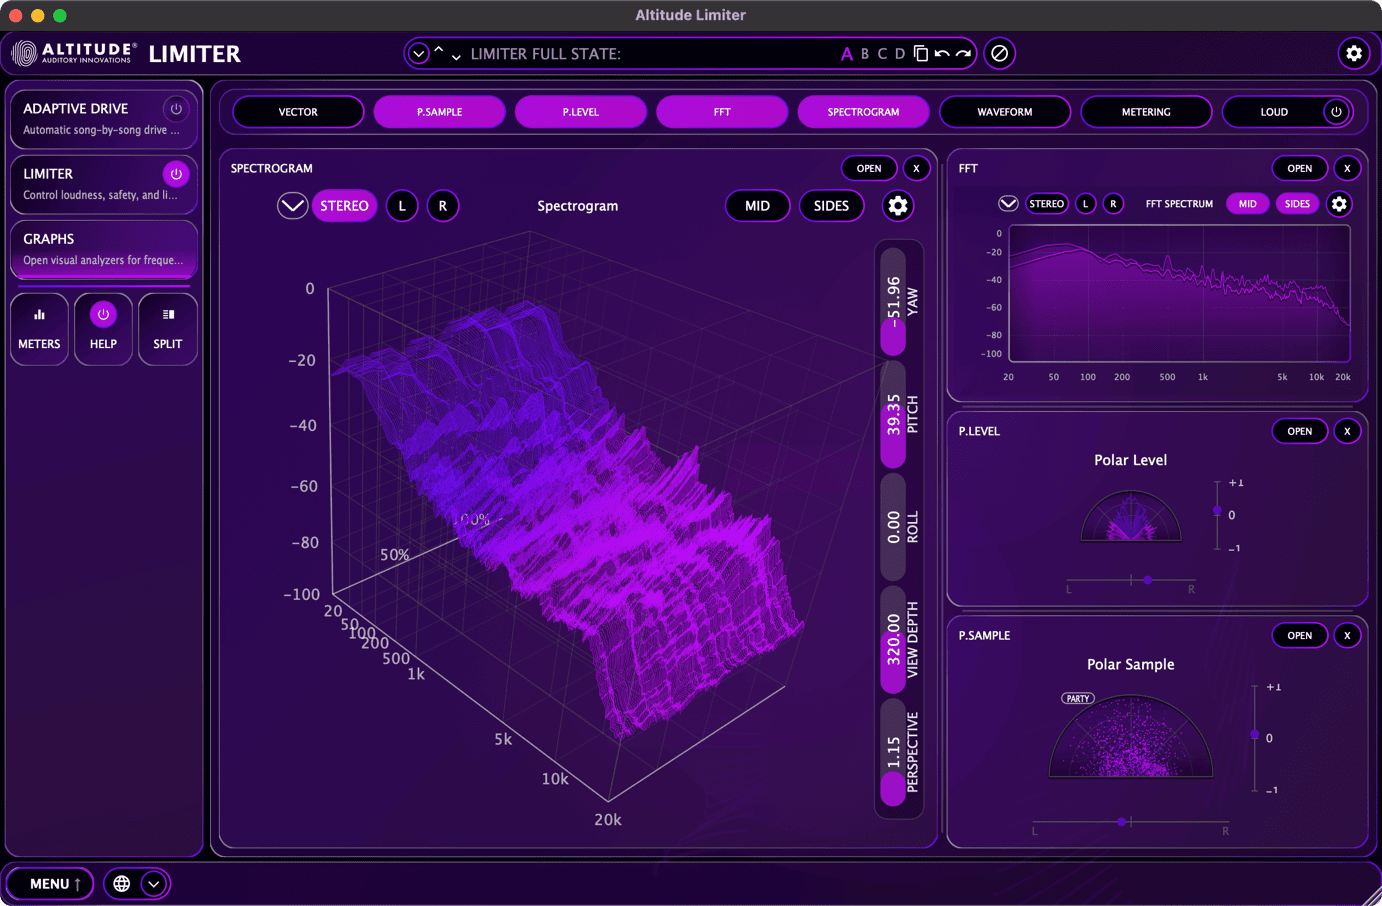Click the bypass circle-slash icon
The image size is (1382, 906).
(999, 53)
